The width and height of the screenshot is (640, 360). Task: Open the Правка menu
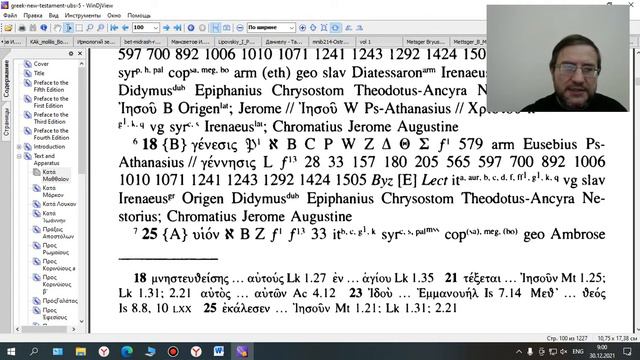click(33, 16)
